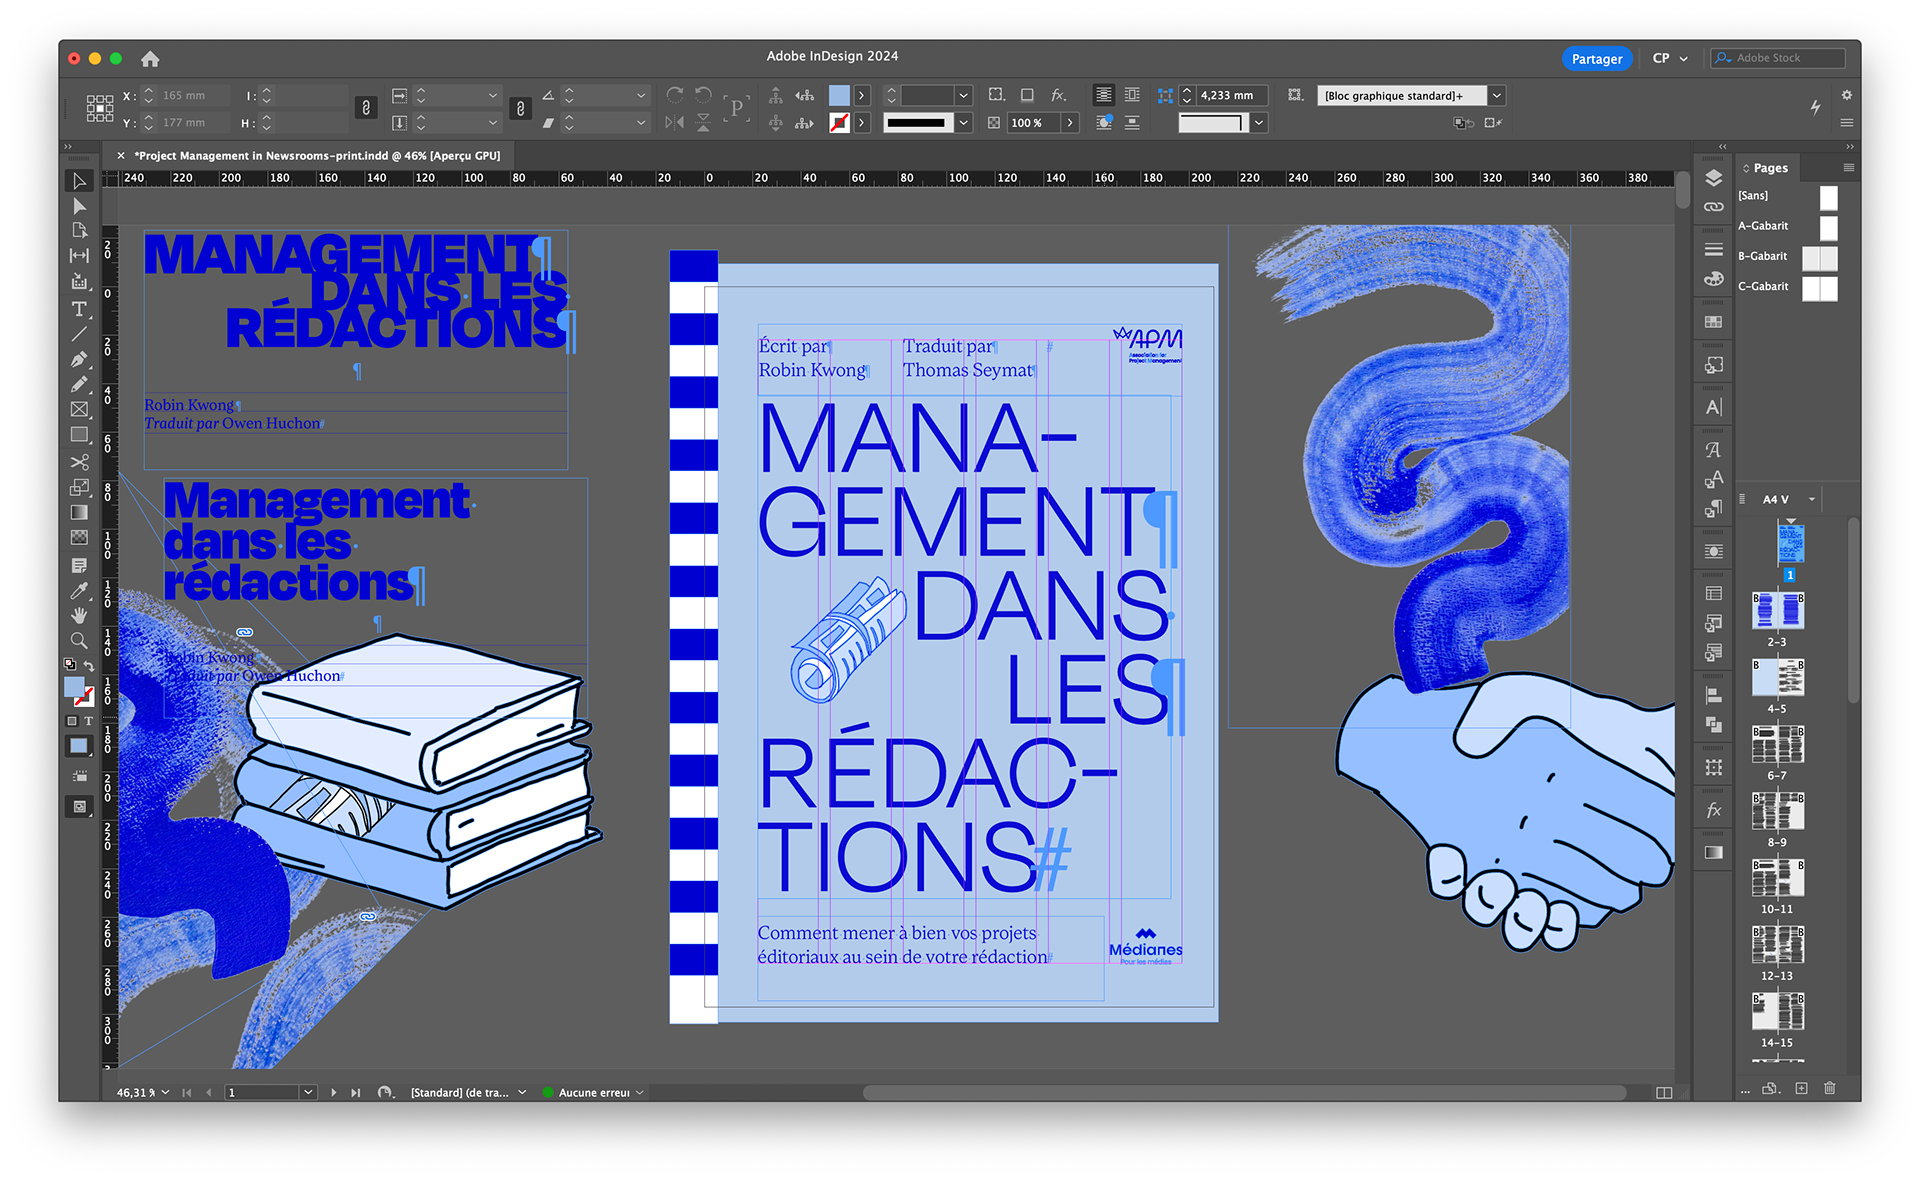Open the Character panel icon

(x=1713, y=407)
